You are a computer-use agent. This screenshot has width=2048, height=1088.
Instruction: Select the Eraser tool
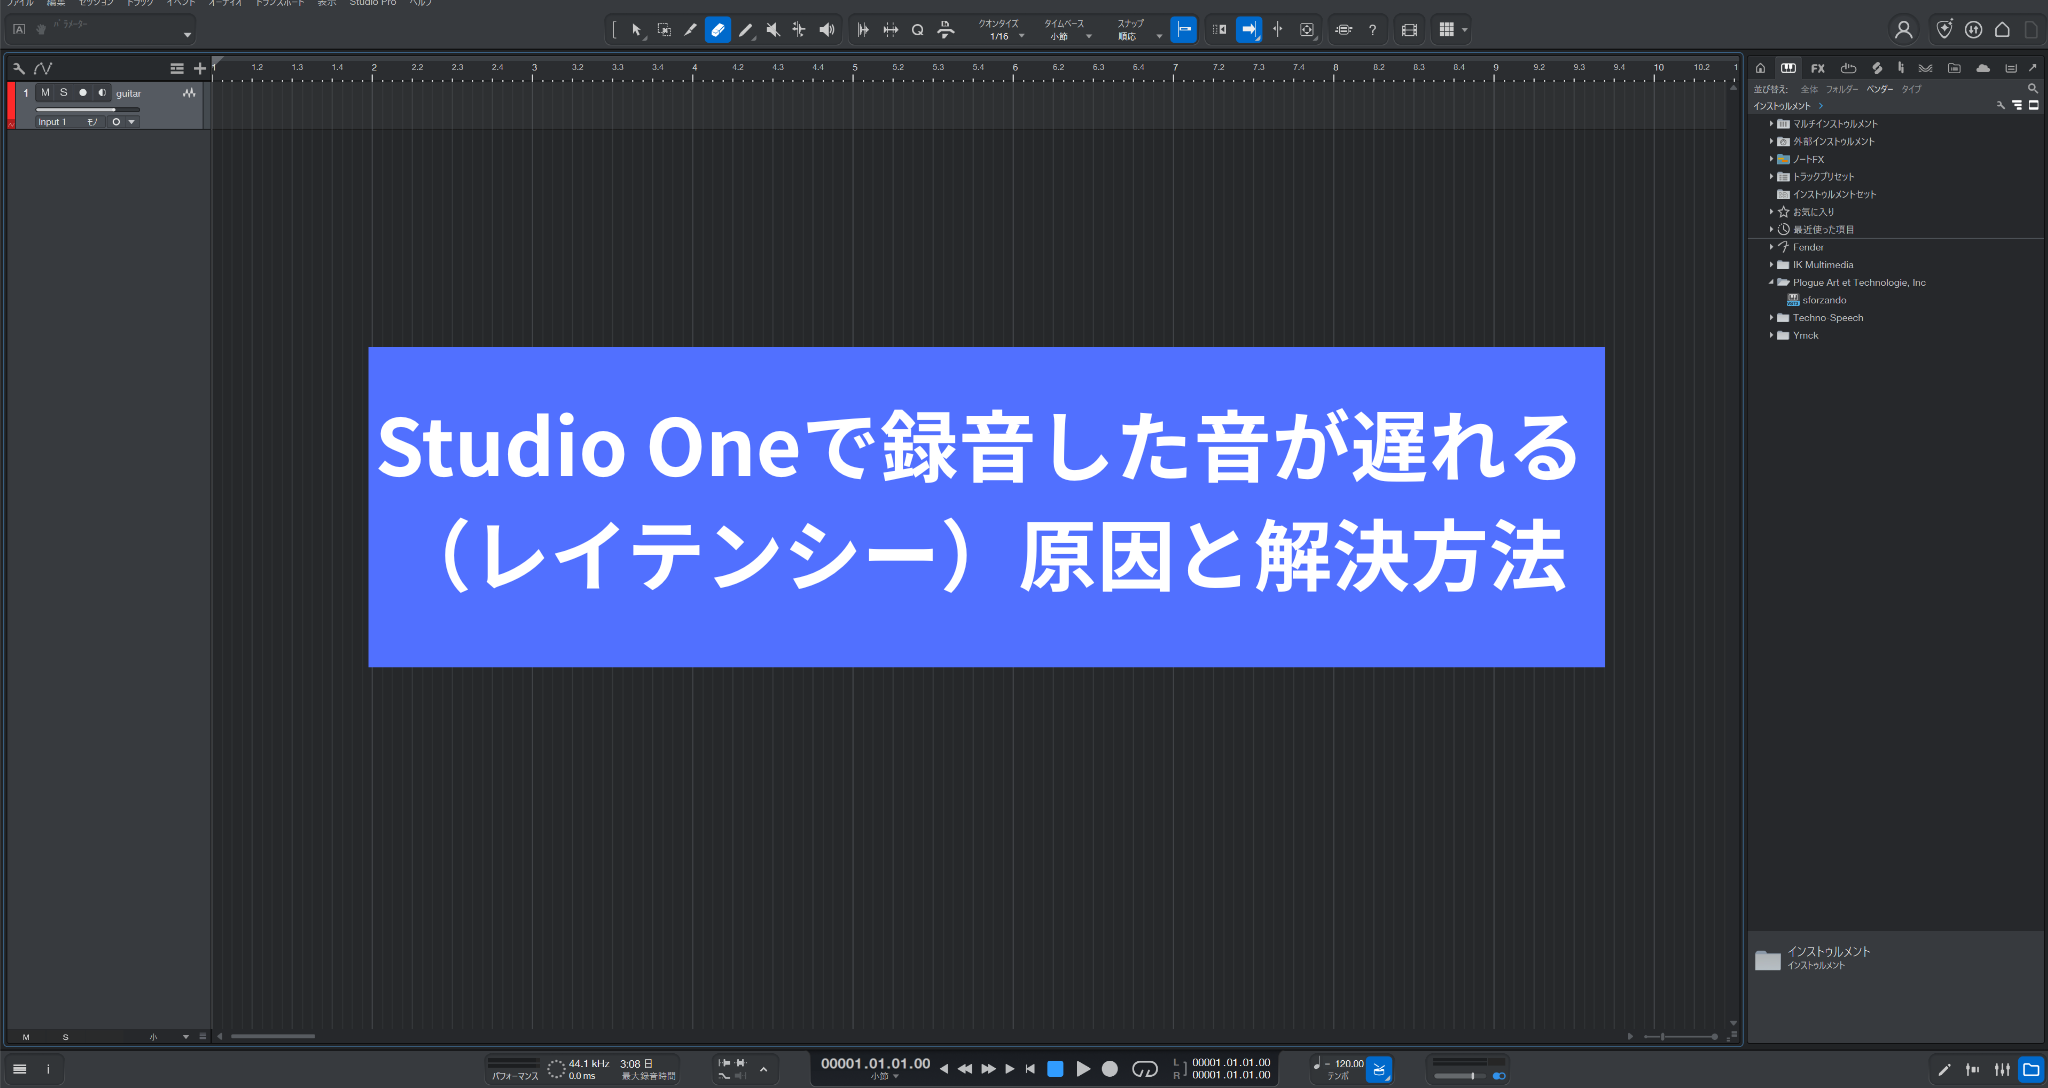(x=718, y=30)
